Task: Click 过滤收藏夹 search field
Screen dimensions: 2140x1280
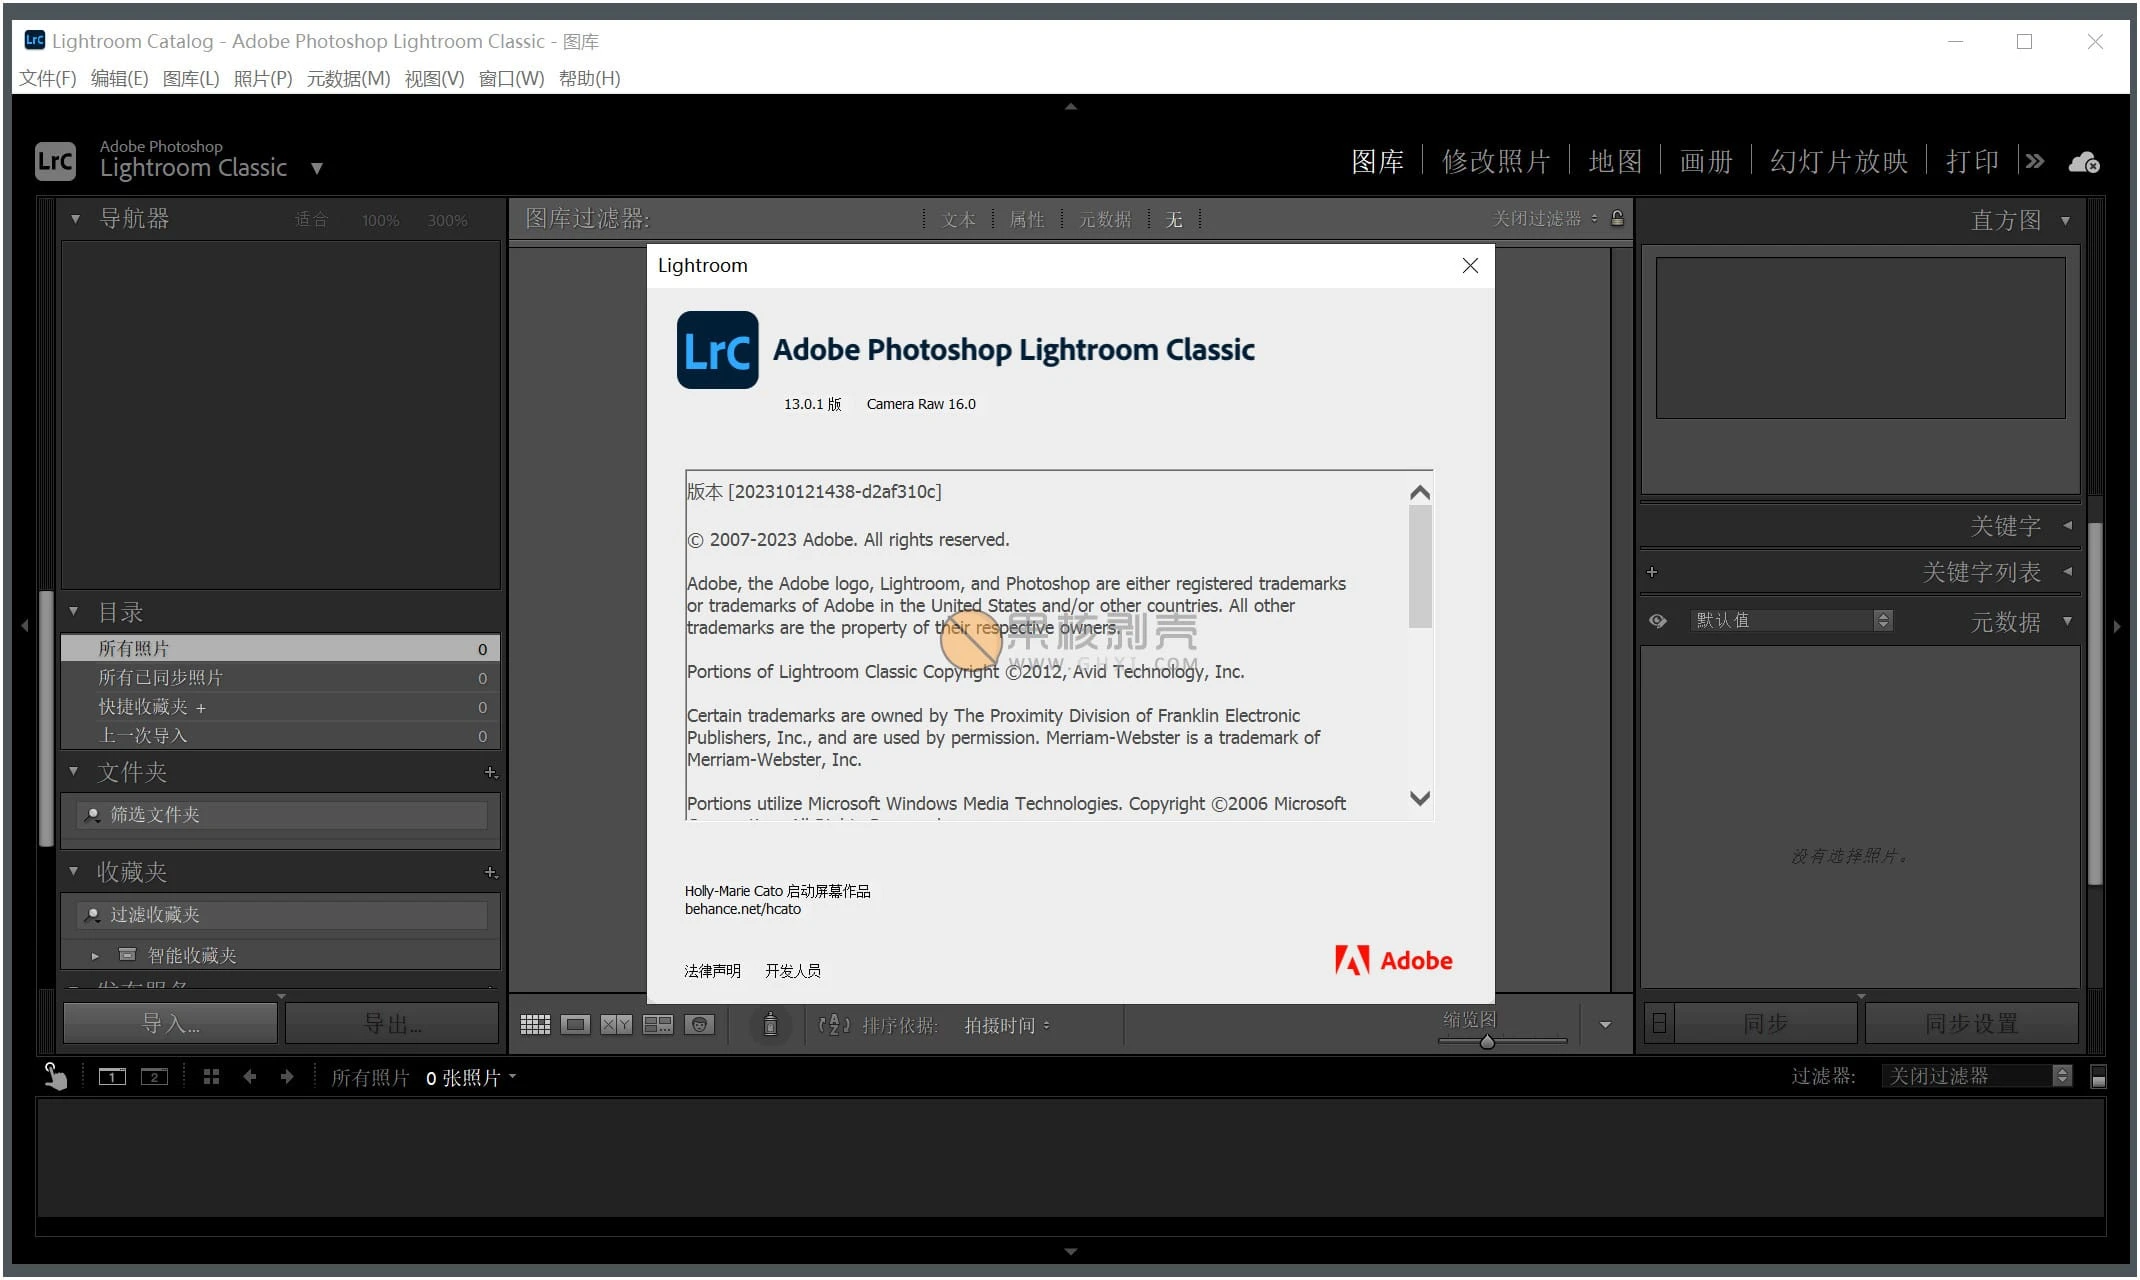Action: click(x=282, y=915)
